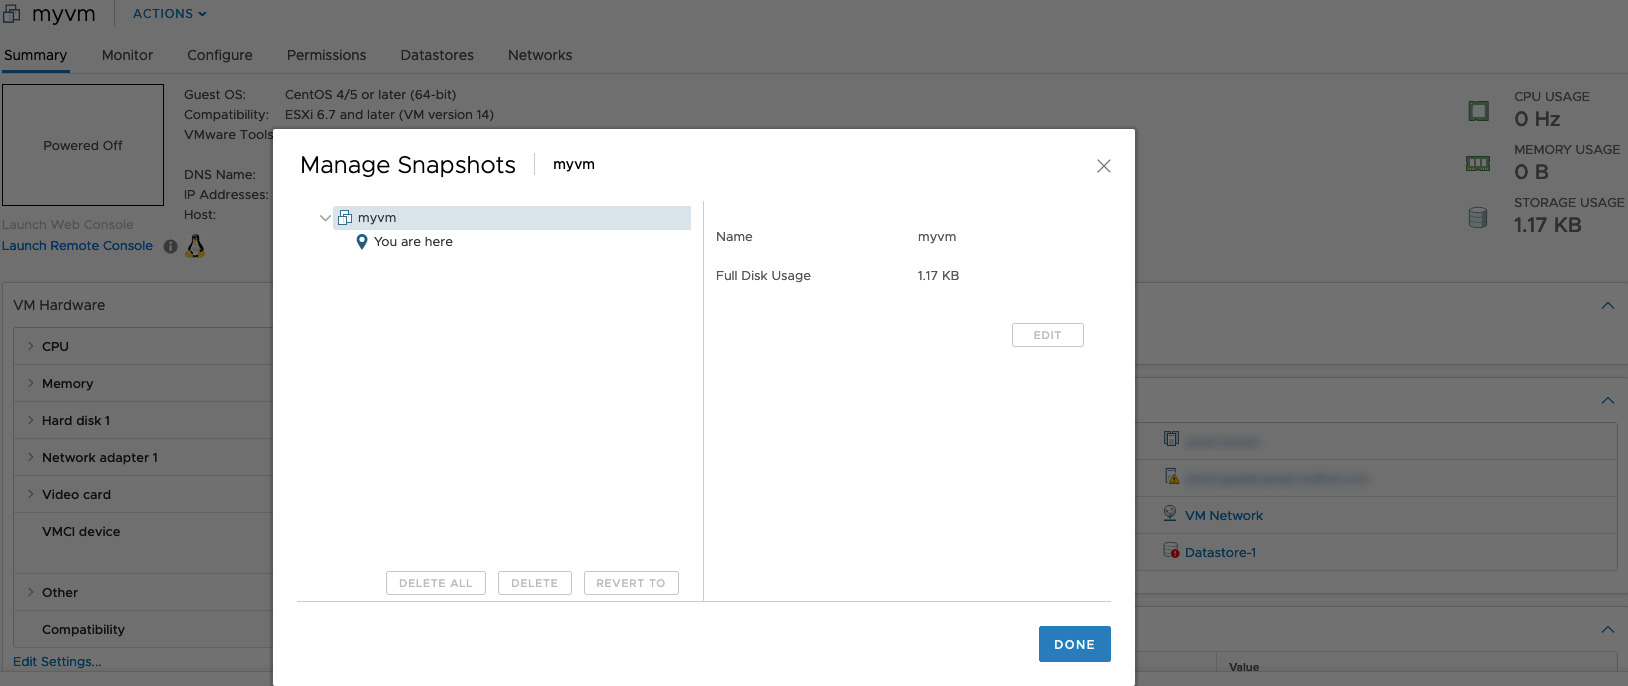The image size is (1628, 686).
Task: Go to the Datastores tab
Action: click(437, 55)
